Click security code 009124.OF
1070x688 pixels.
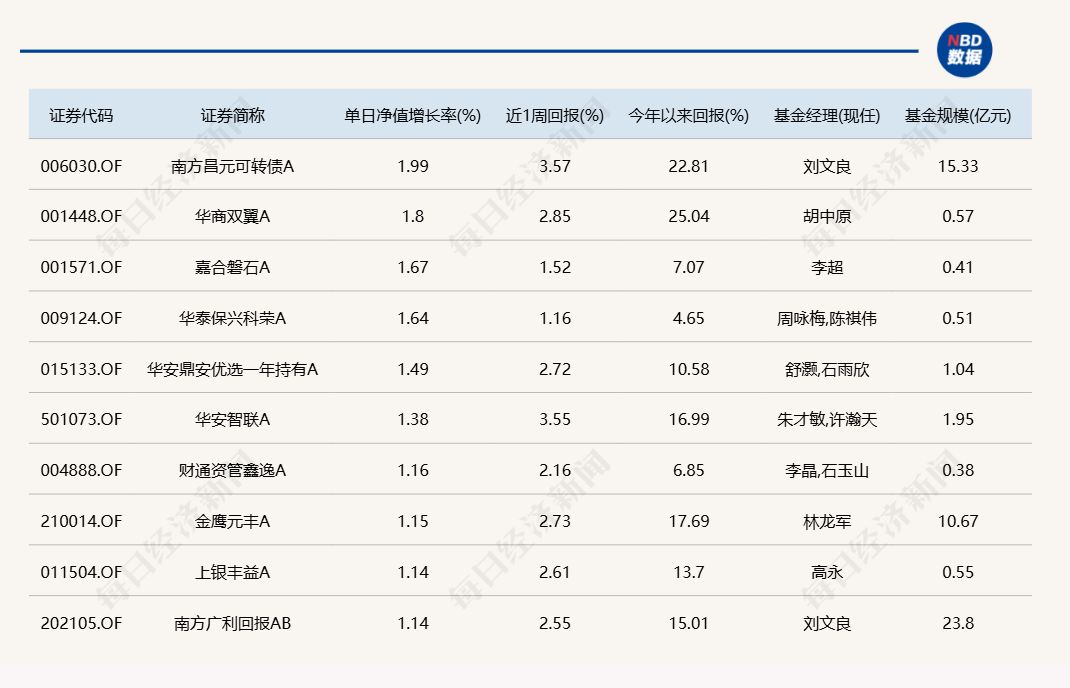click(81, 318)
